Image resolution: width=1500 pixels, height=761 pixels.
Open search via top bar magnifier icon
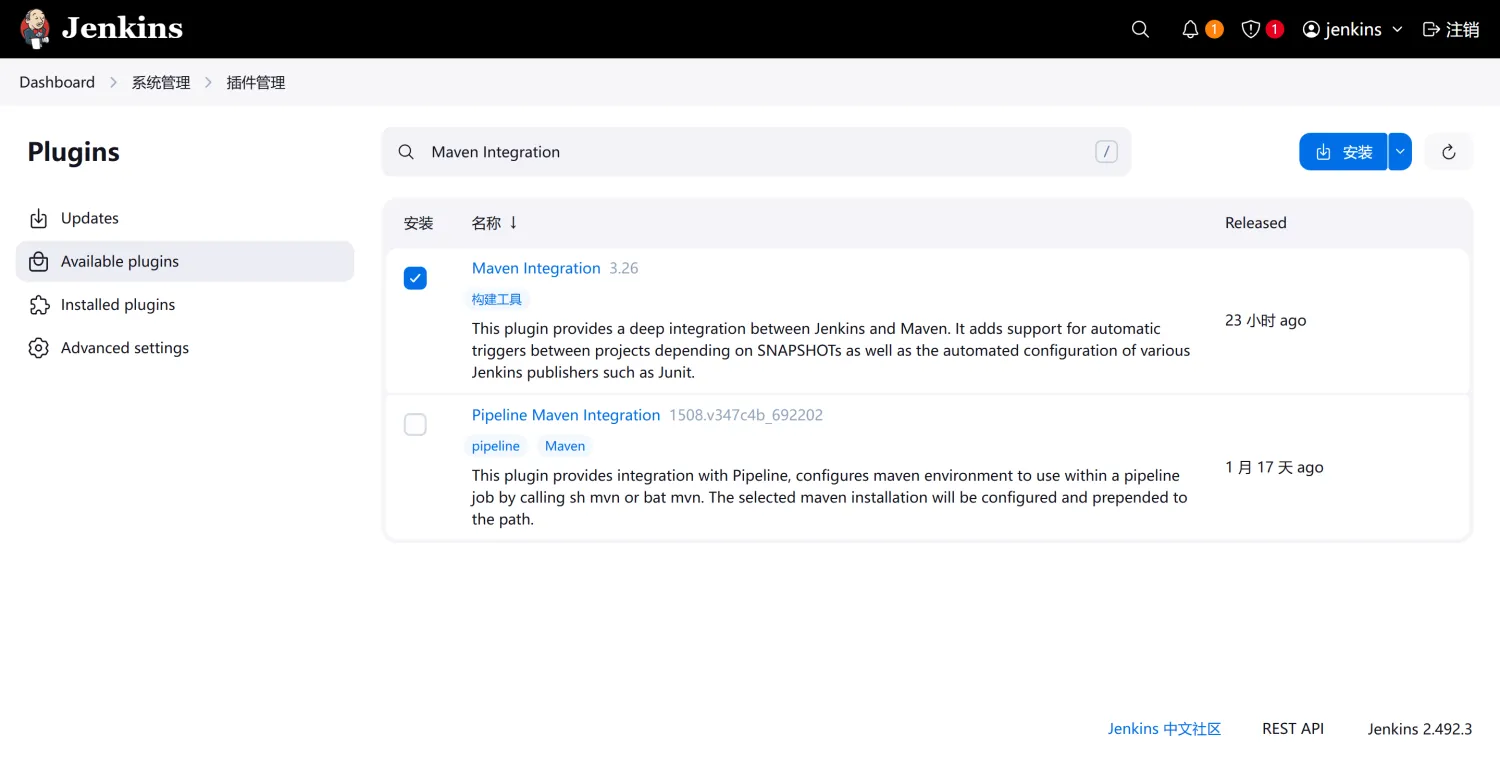pyautogui.click(x=1140, y=29)
